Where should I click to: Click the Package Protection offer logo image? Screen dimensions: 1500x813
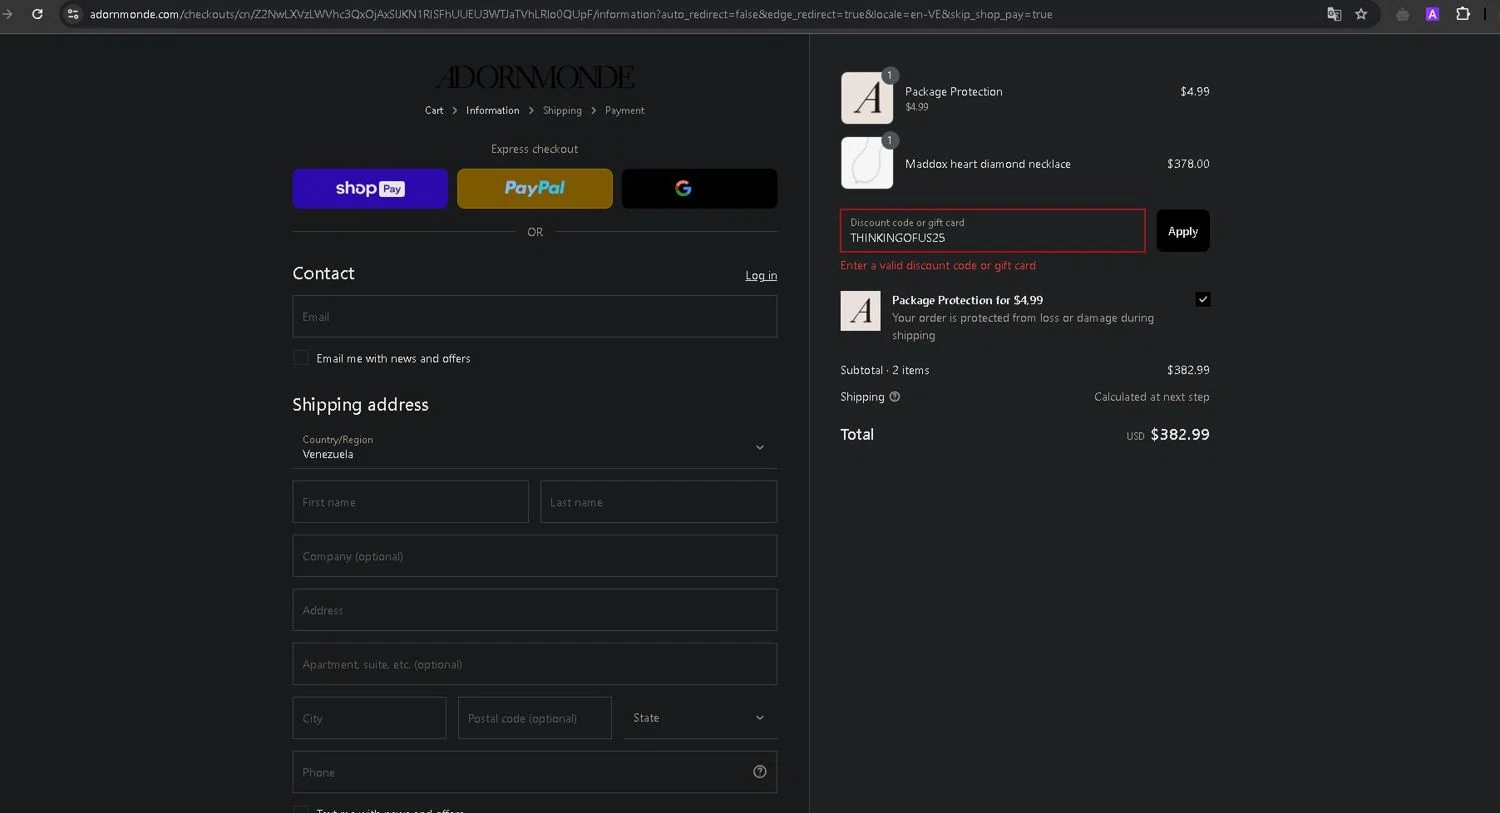click(x=860, y=311)
